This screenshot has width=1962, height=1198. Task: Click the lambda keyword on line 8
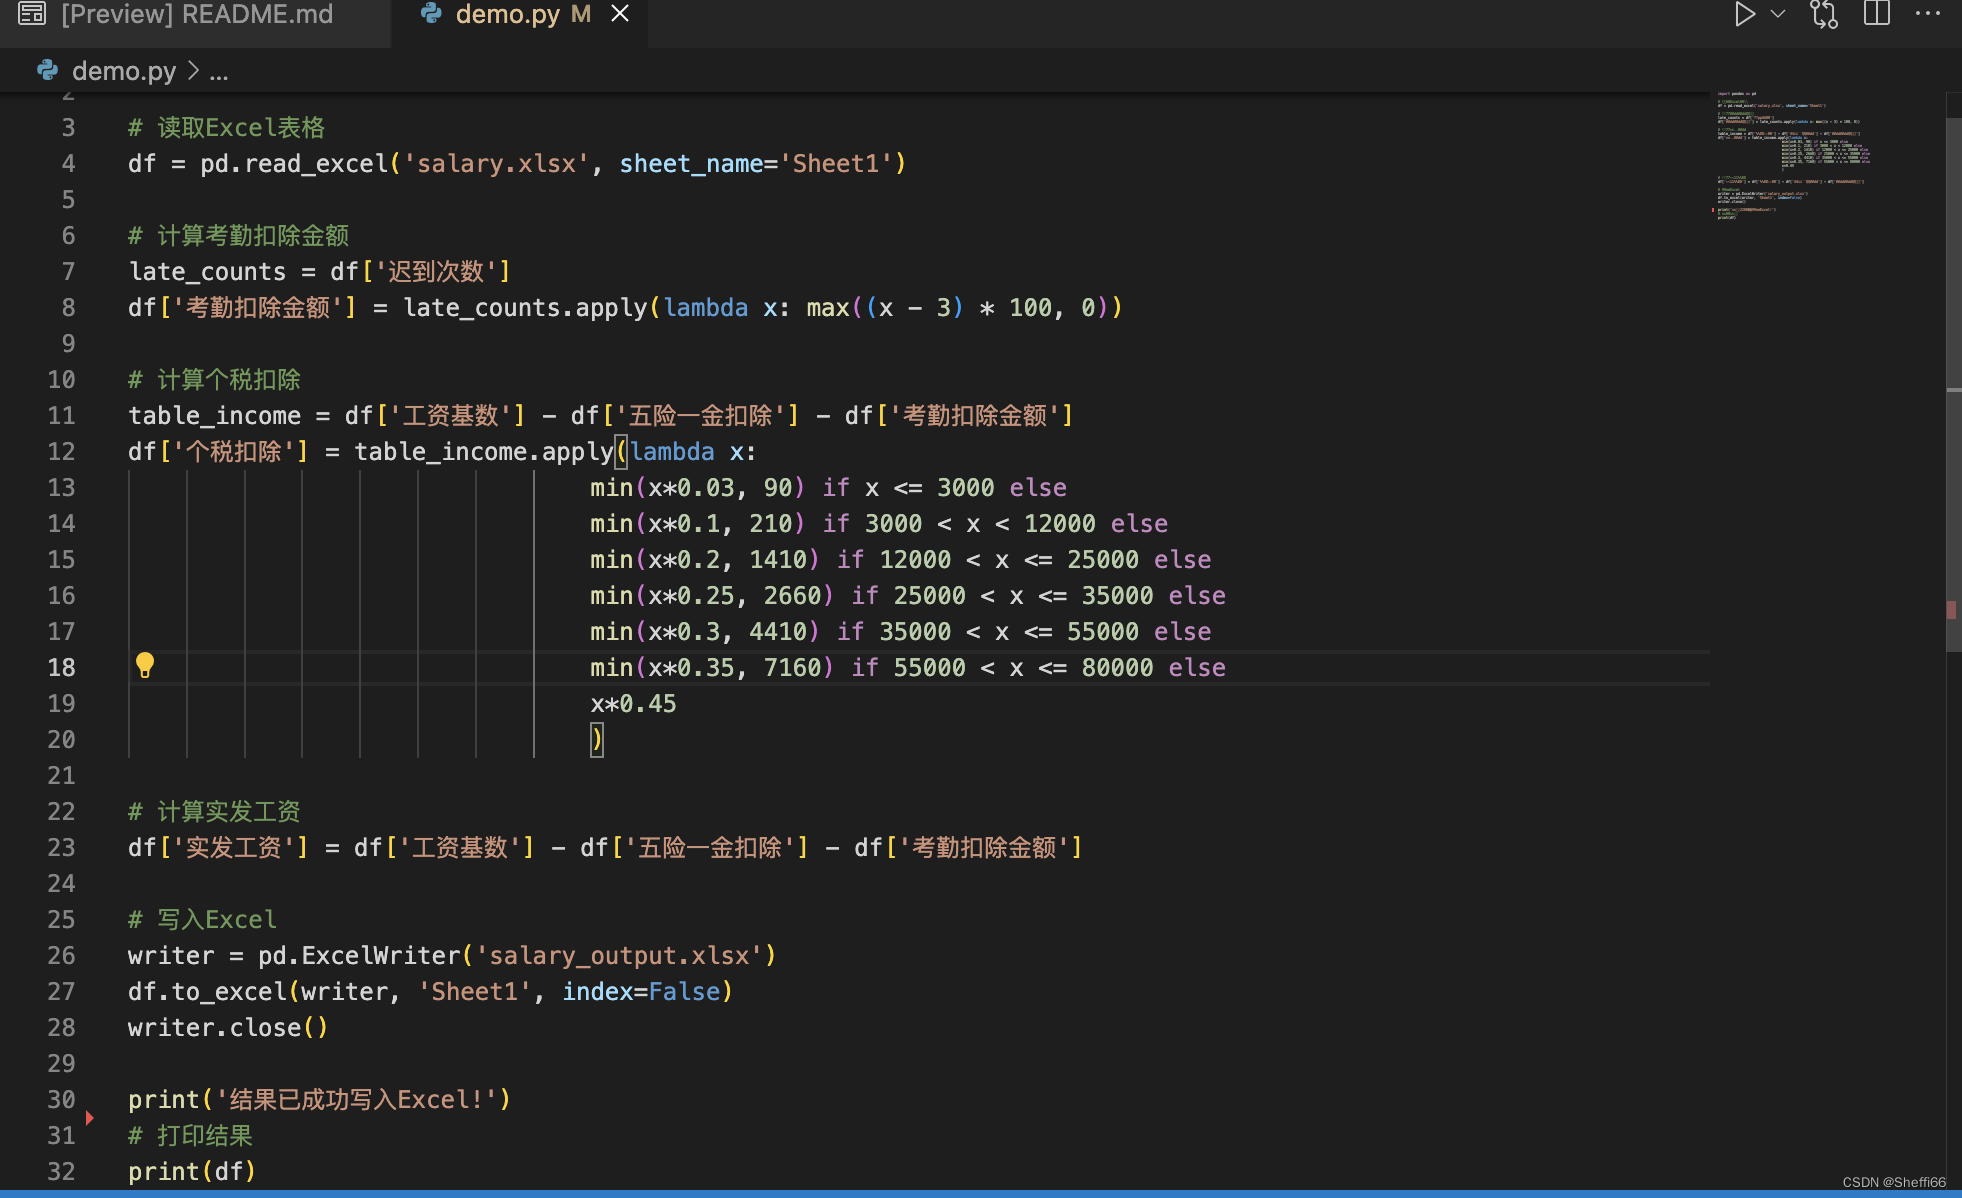tap(706, 307)
